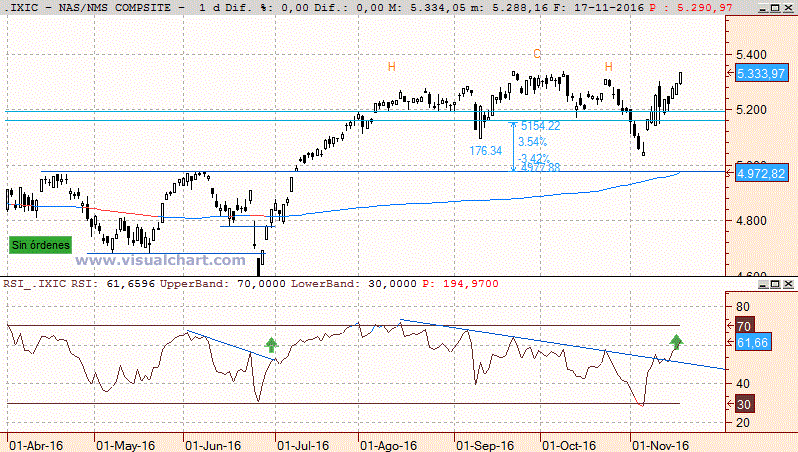Click the 176.34 measurement text
Image resolution: width=798 pixels, height=452 pixels.
coord(486,151)
